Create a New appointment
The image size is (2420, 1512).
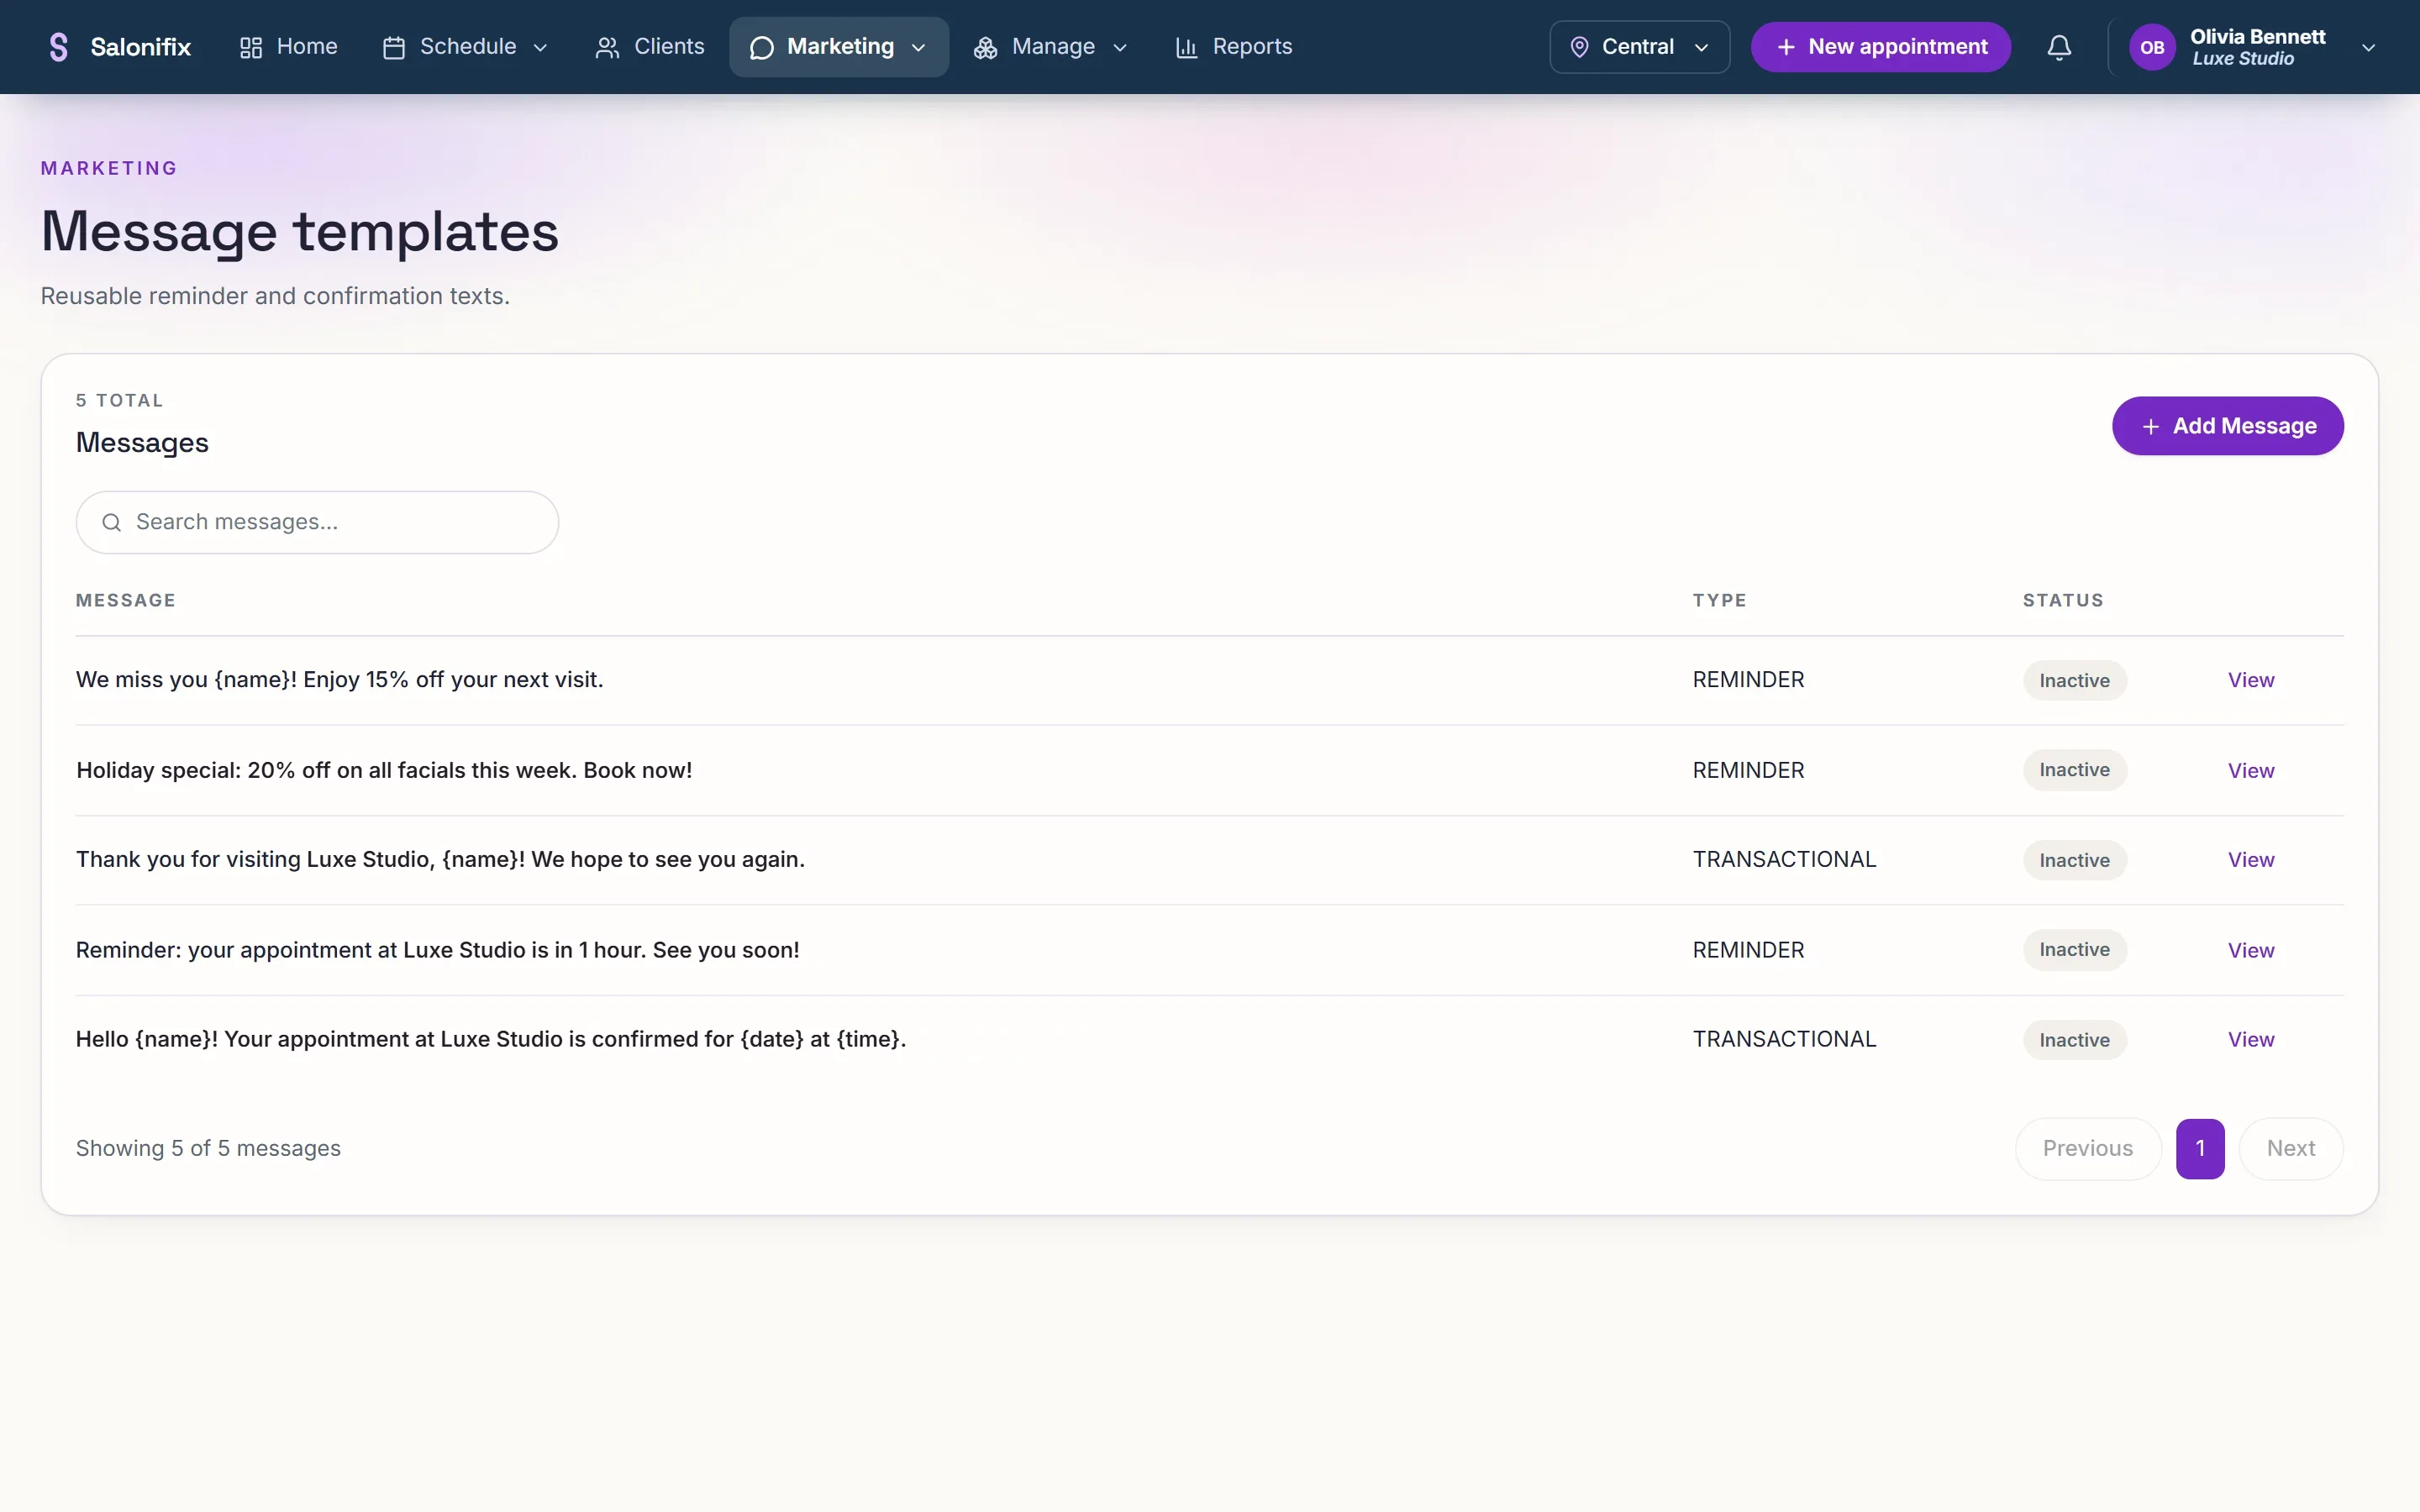(x=1880, y=47)
